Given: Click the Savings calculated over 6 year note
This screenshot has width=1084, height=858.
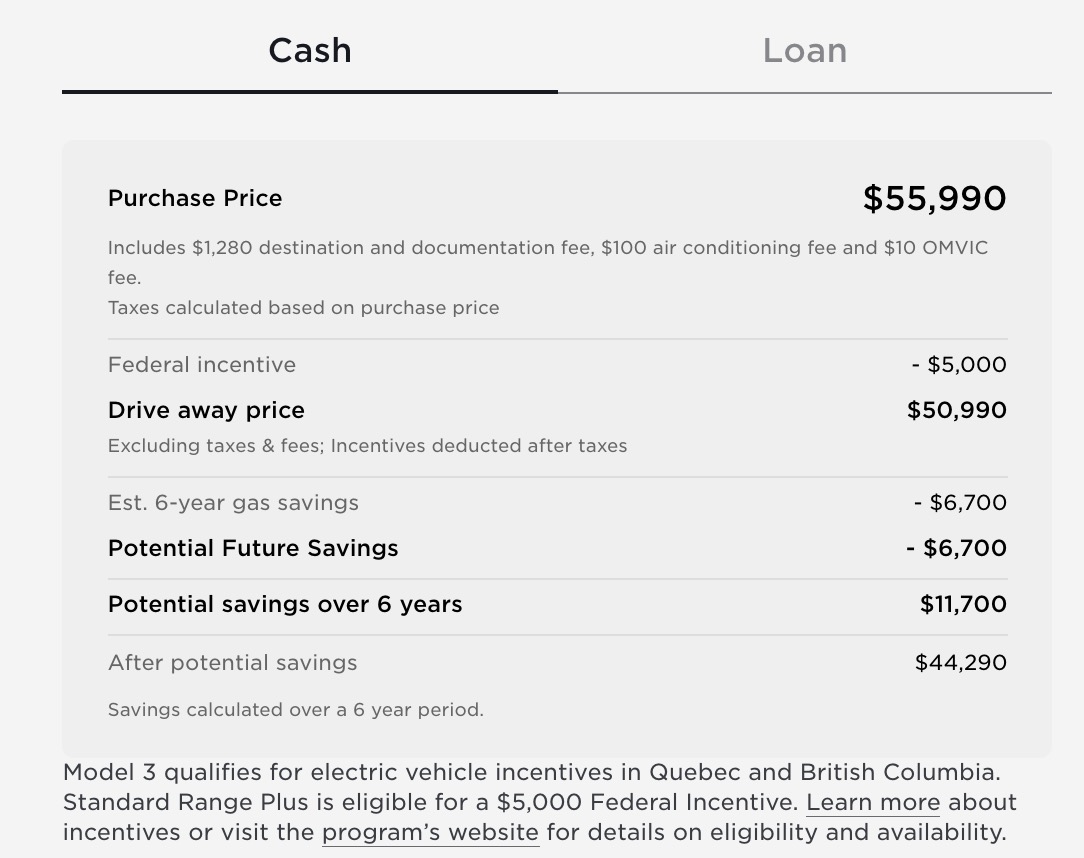Looking at the screenshot, I should point(295,710).
